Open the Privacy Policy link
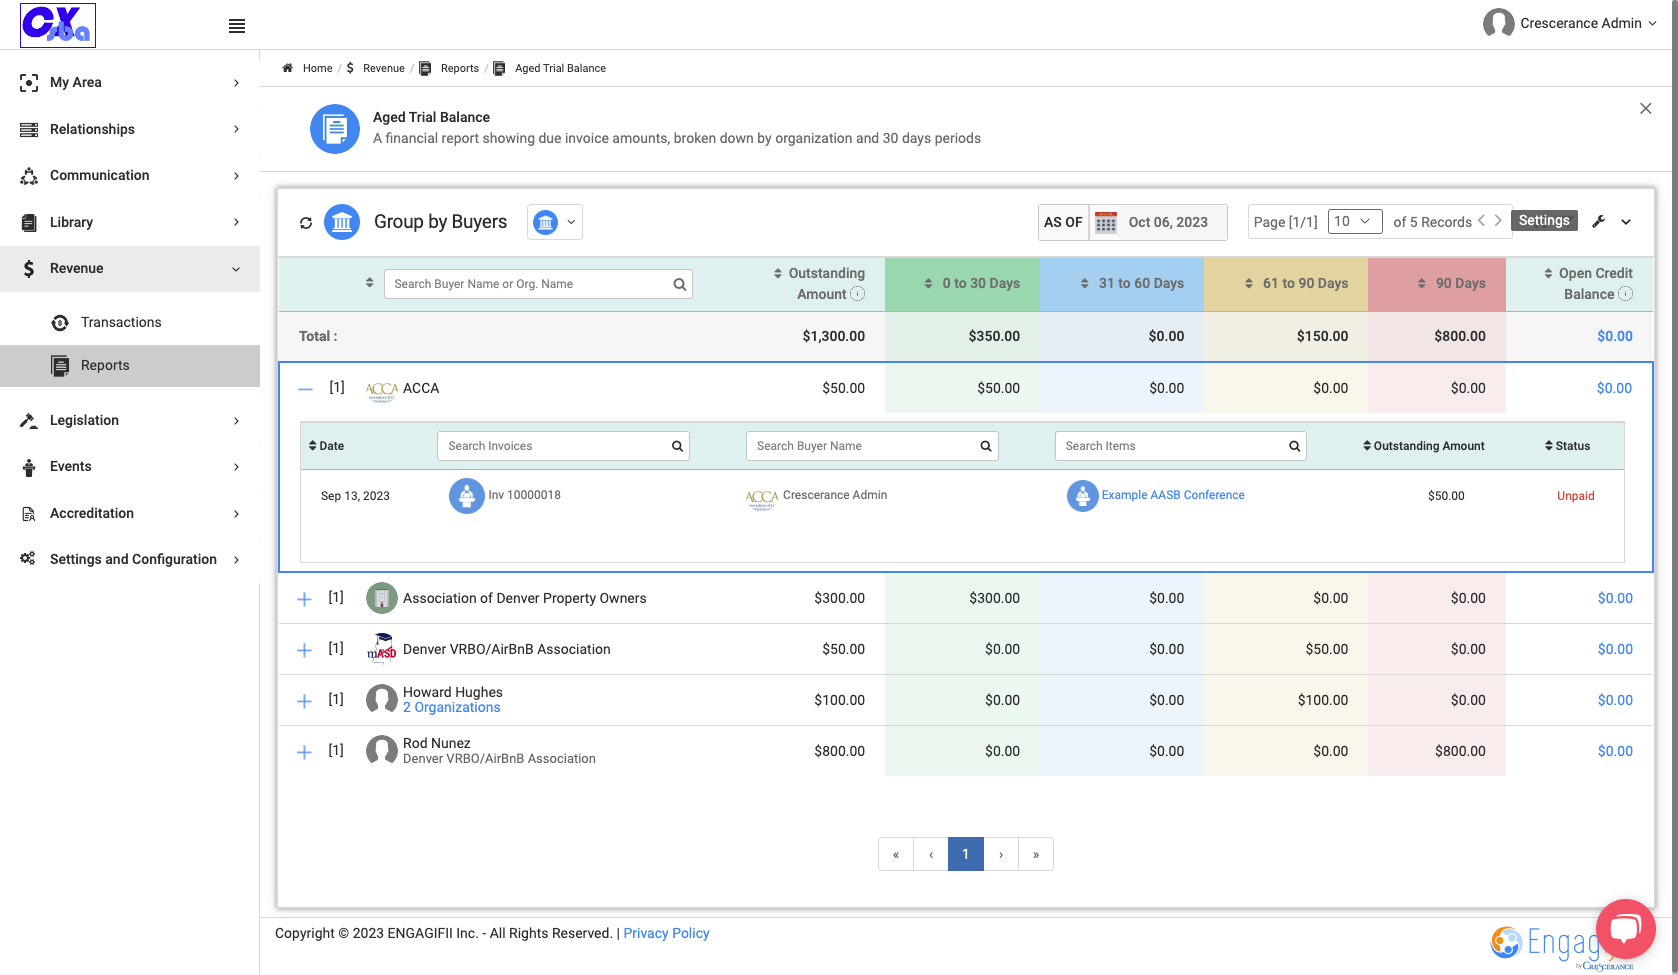The image size is (1678, 975). coord(666,933)
